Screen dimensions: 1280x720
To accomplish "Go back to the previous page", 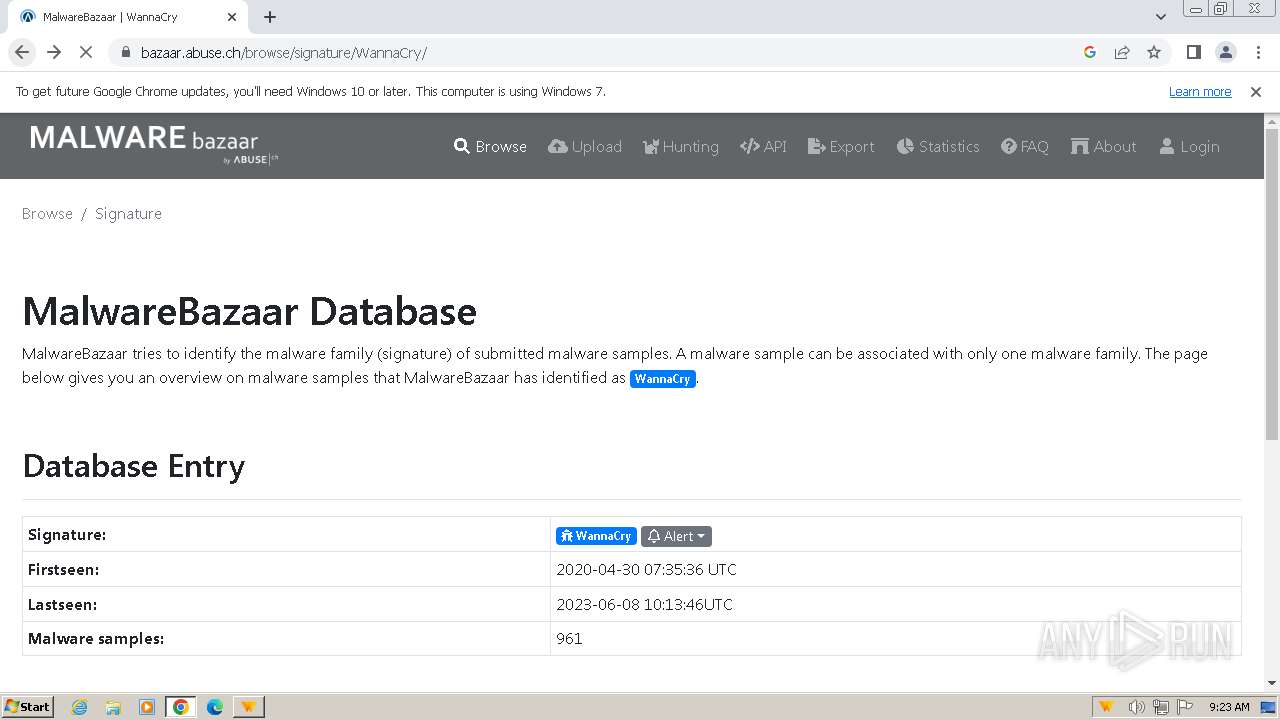I will click(22, 52).
